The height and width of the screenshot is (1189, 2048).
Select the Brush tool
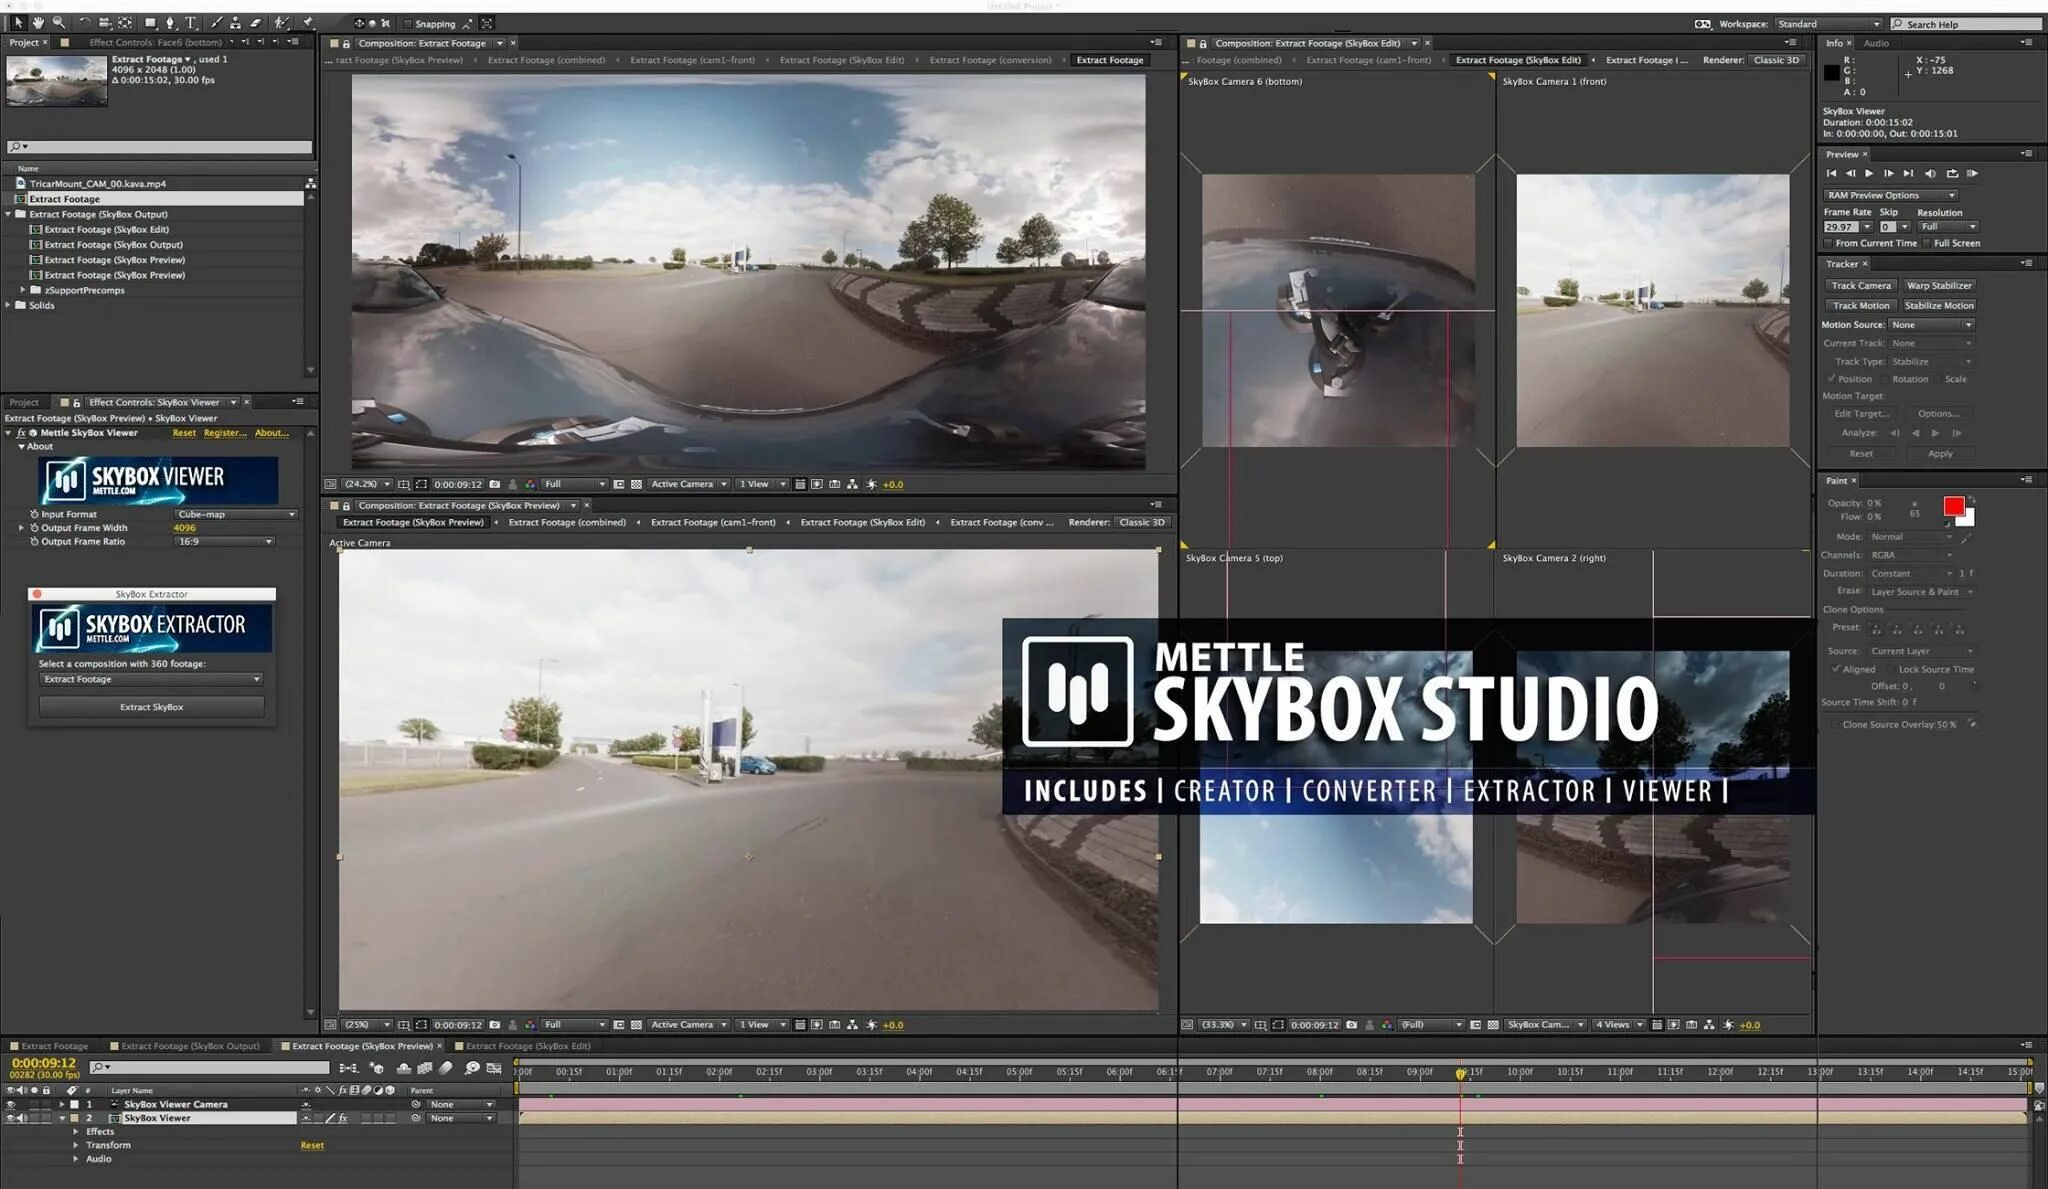point(216,22)
